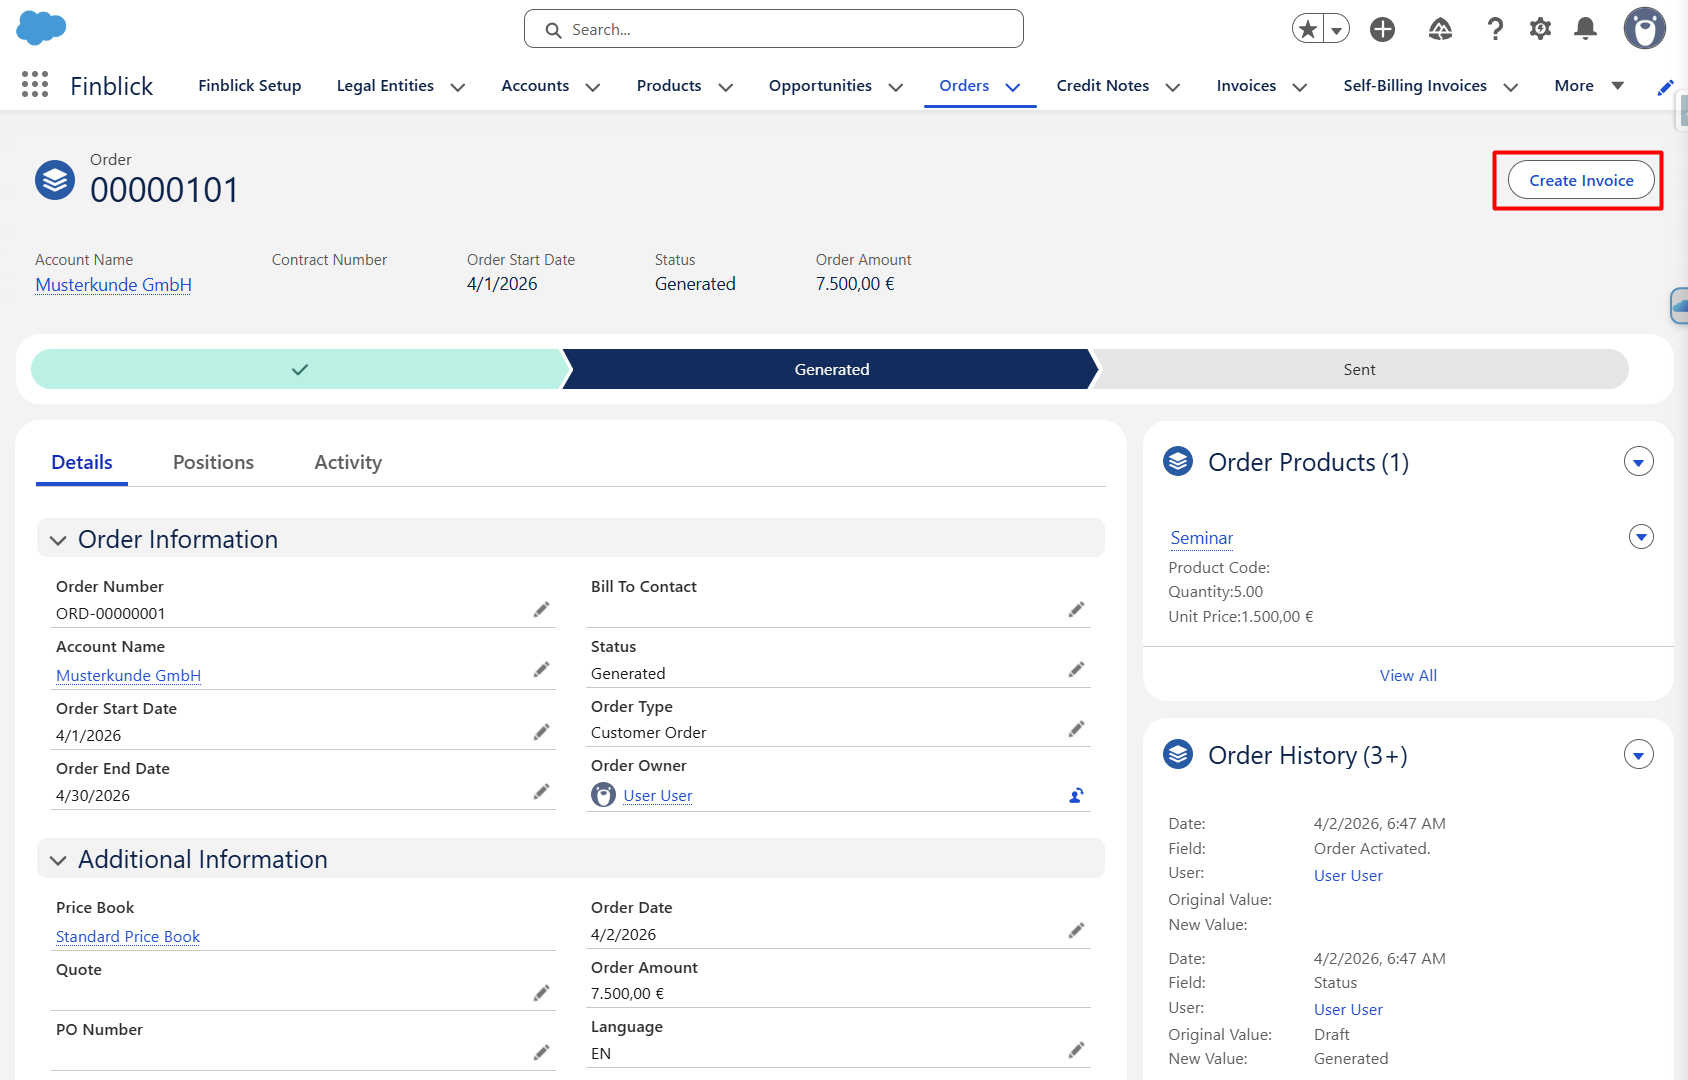Screen dimensions: 1688x1080
Task: Open the Order Owner User User link
Action: point(658,796)
